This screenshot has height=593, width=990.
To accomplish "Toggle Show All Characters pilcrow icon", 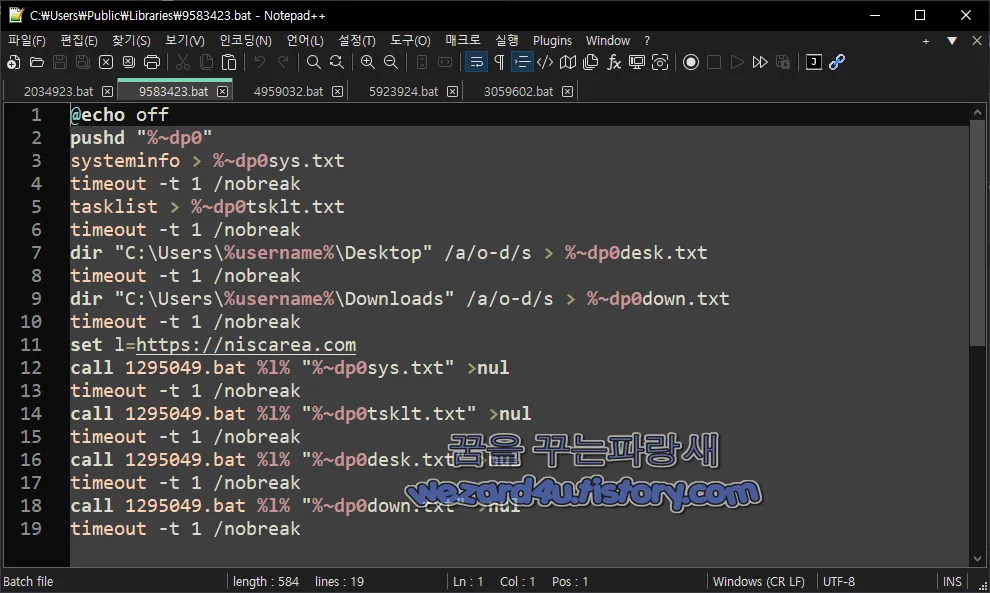I will point(499,62).
